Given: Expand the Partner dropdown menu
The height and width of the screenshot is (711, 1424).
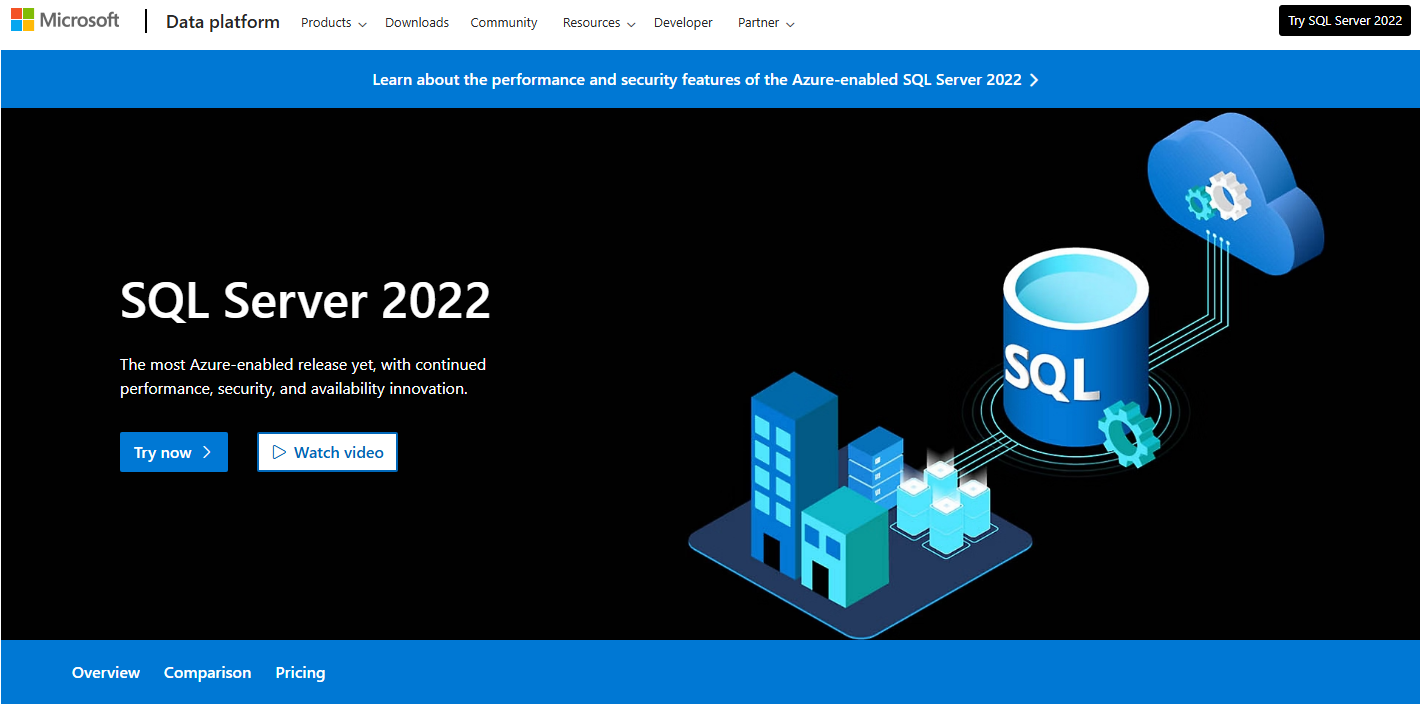Looking at the screenshot, I should tap(765, 23).
